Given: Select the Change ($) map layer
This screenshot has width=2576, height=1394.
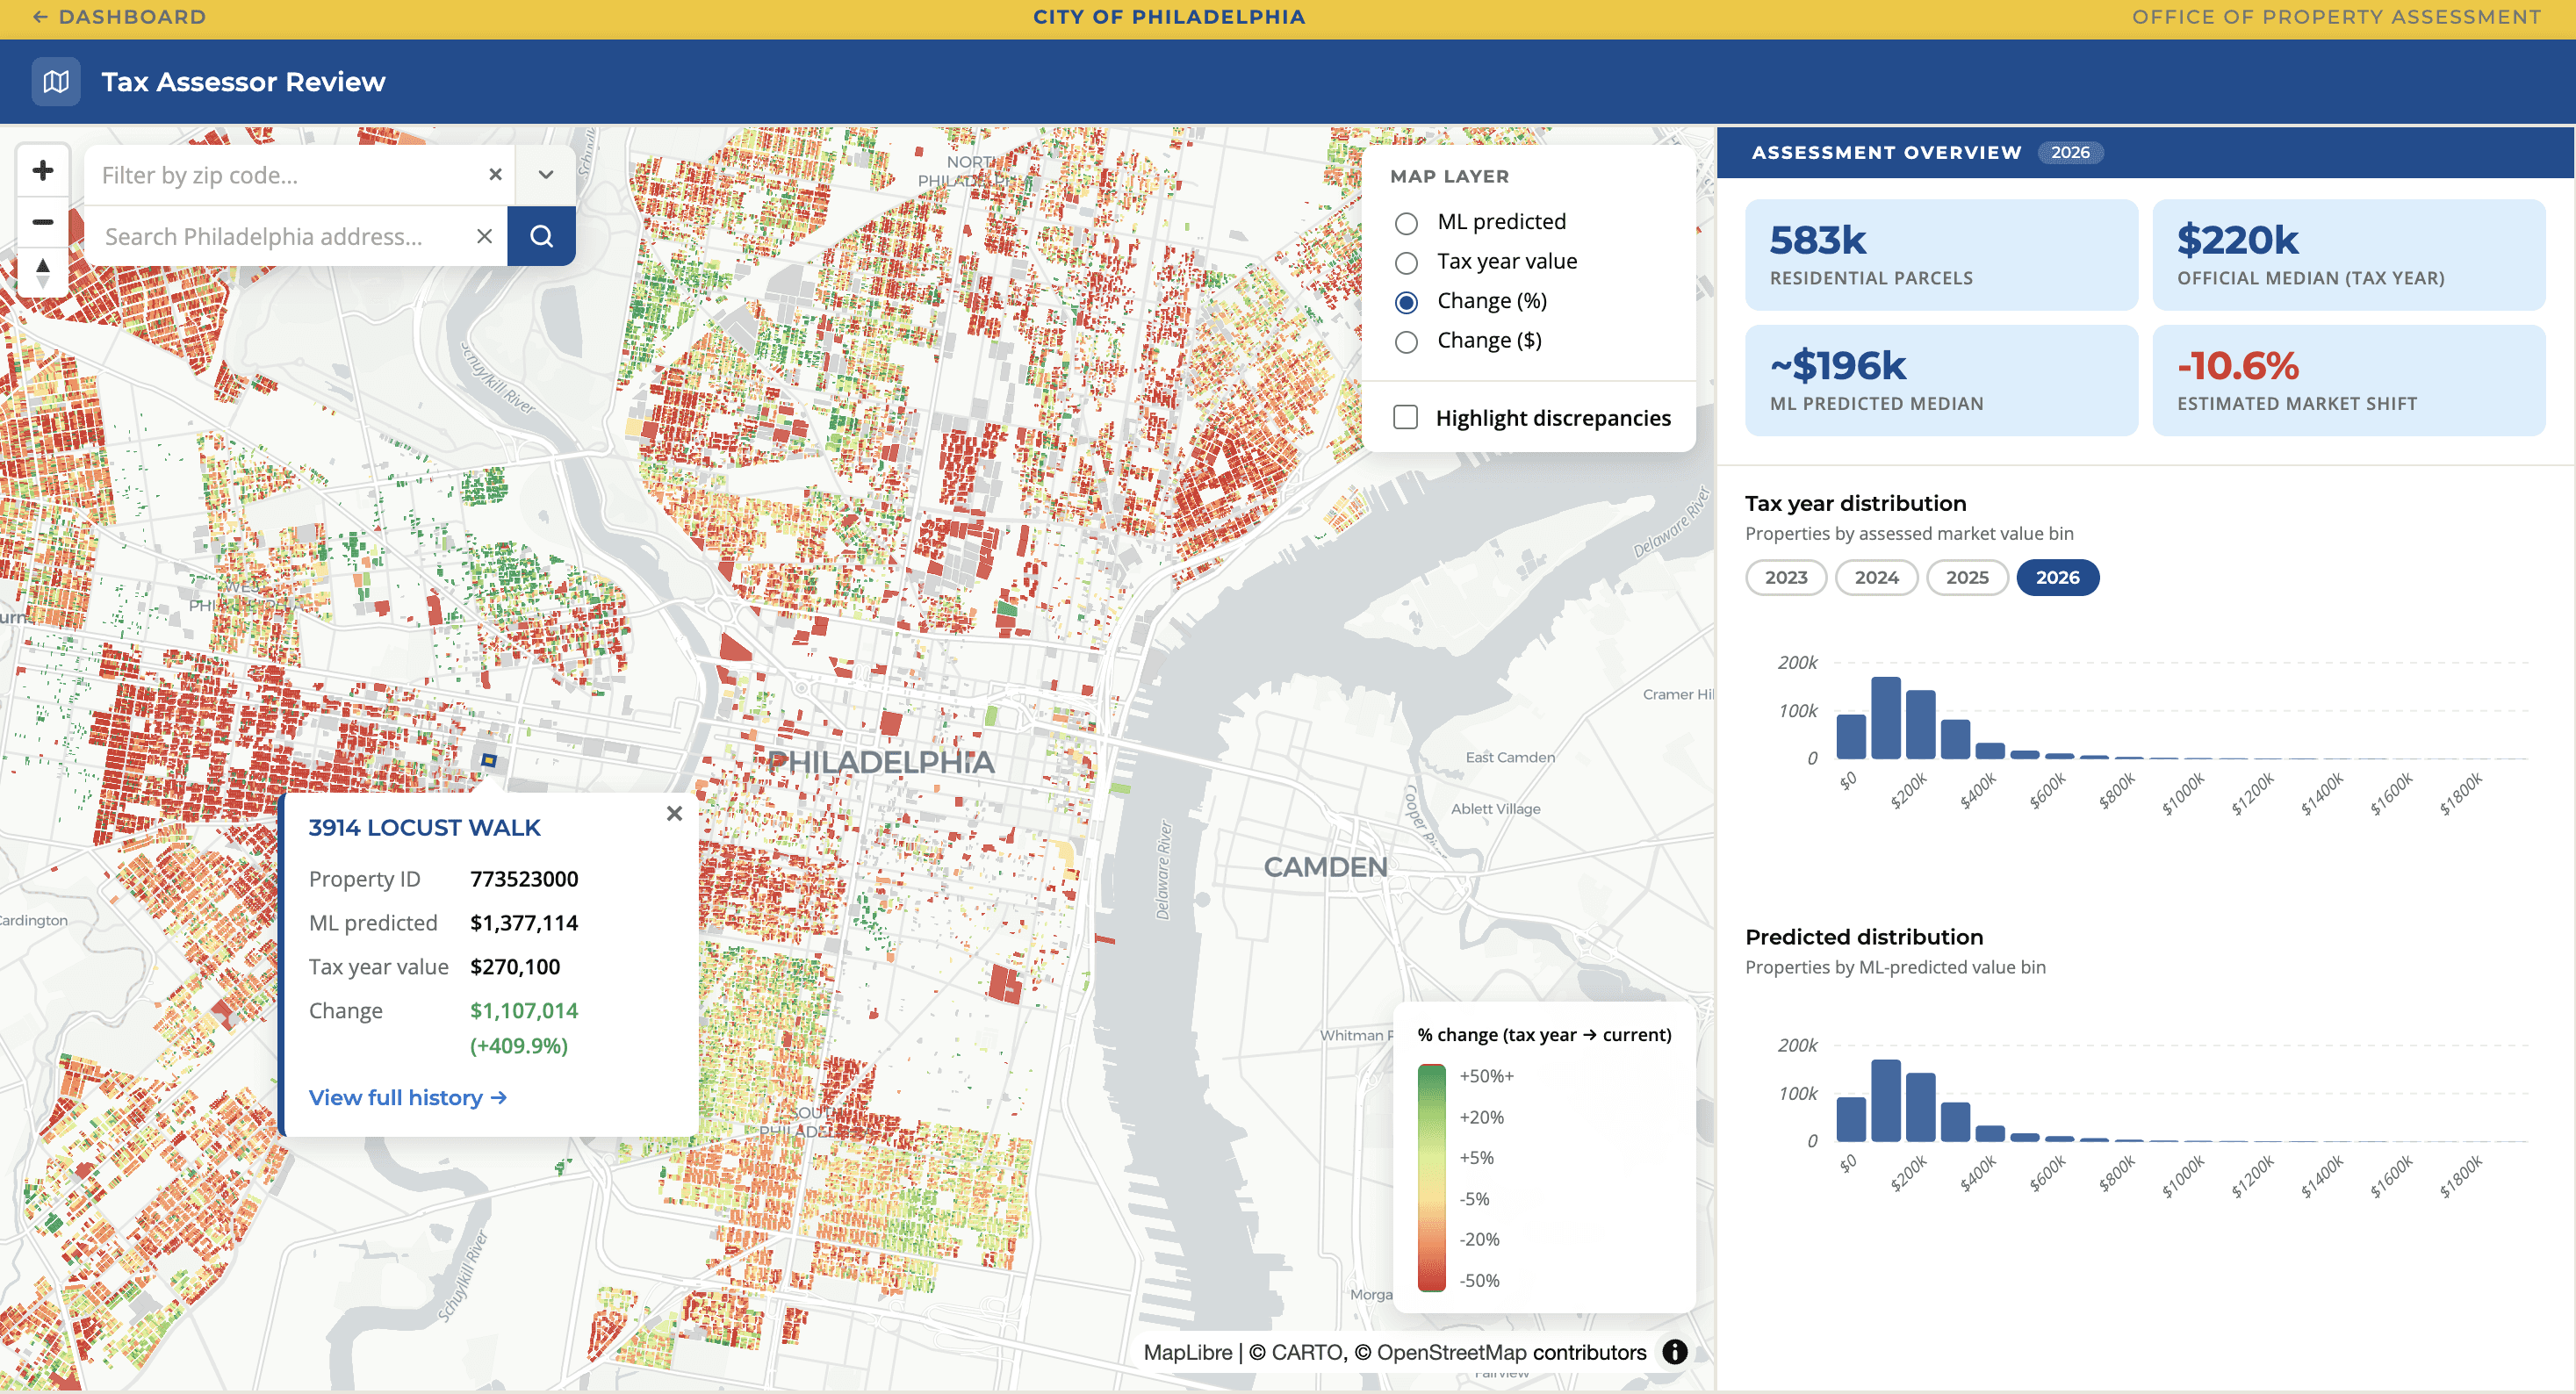Looking at the screenshot, I should click(1406, 342).
